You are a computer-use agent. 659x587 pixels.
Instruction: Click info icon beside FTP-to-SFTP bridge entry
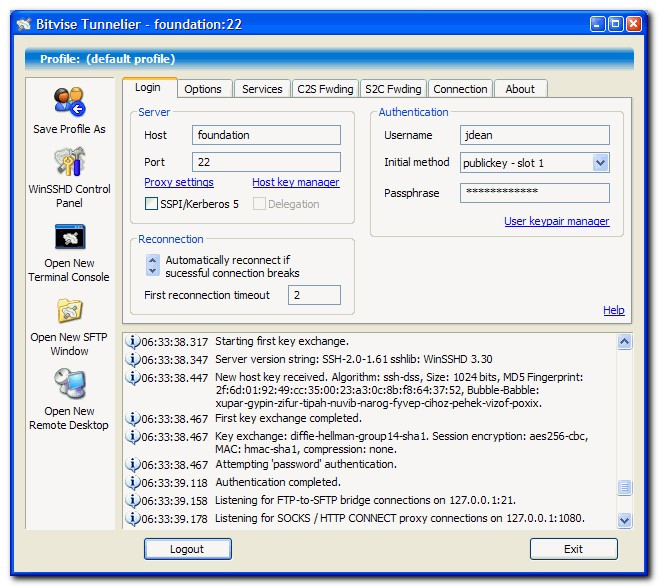[133, 500]
